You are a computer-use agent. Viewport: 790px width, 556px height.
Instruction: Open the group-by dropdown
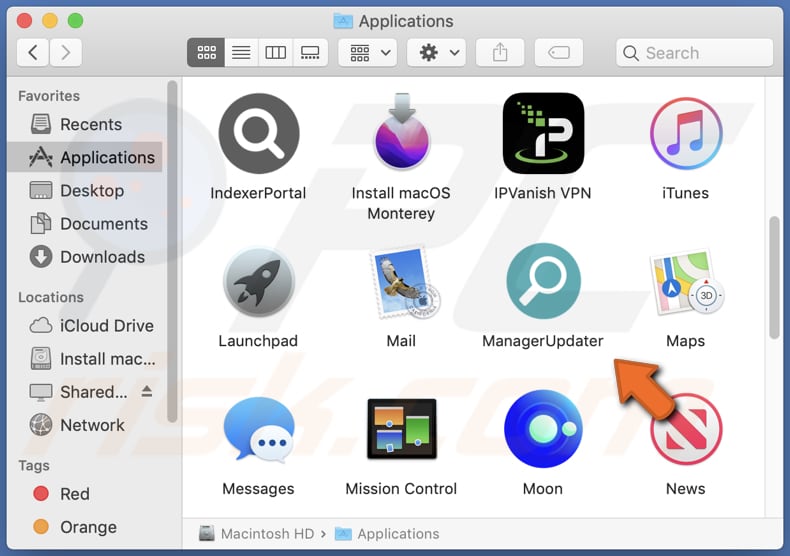[x=368, y=52]
